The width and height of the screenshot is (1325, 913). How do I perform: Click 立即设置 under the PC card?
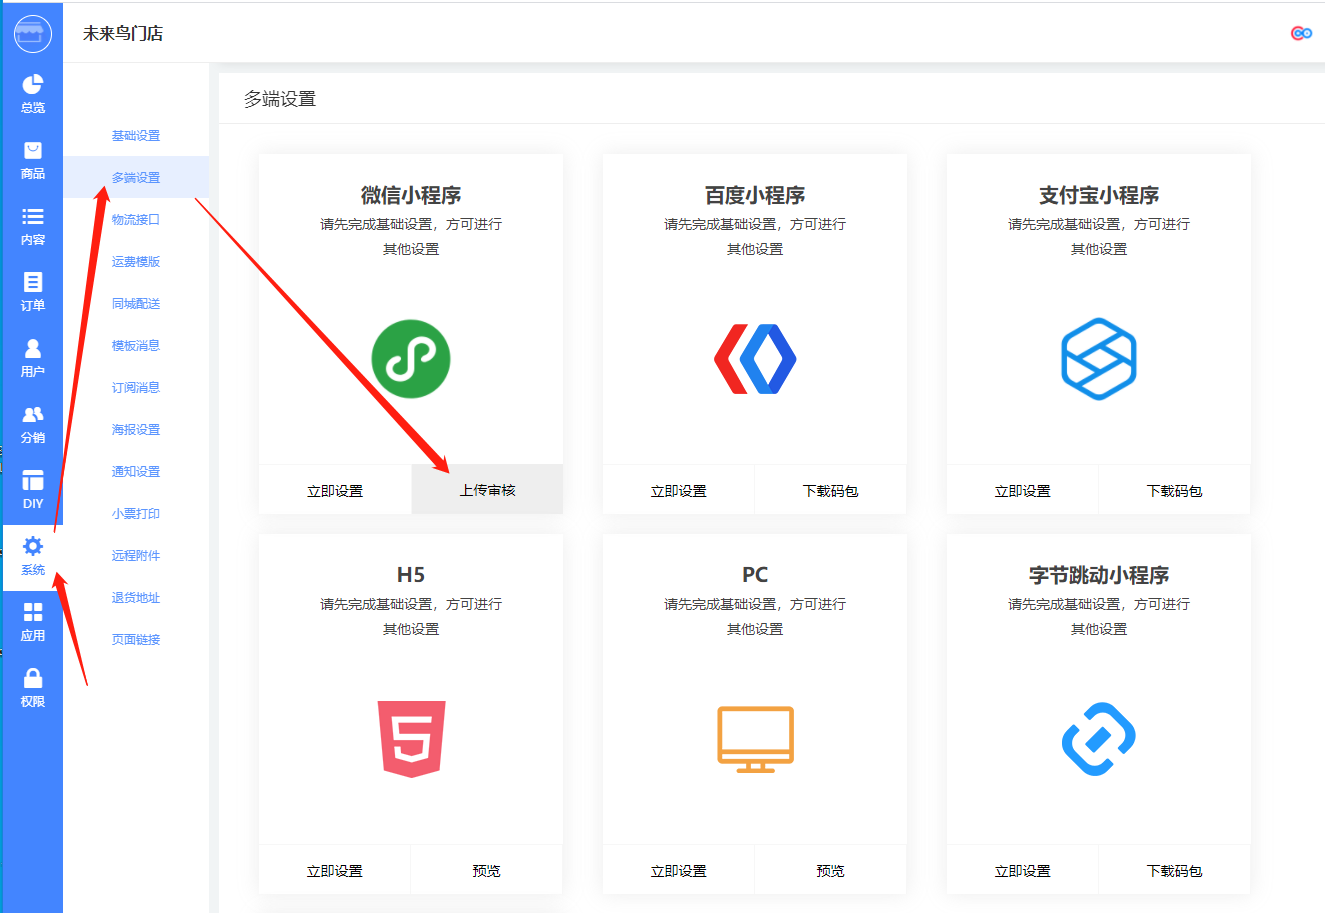(x=679, y=870)
